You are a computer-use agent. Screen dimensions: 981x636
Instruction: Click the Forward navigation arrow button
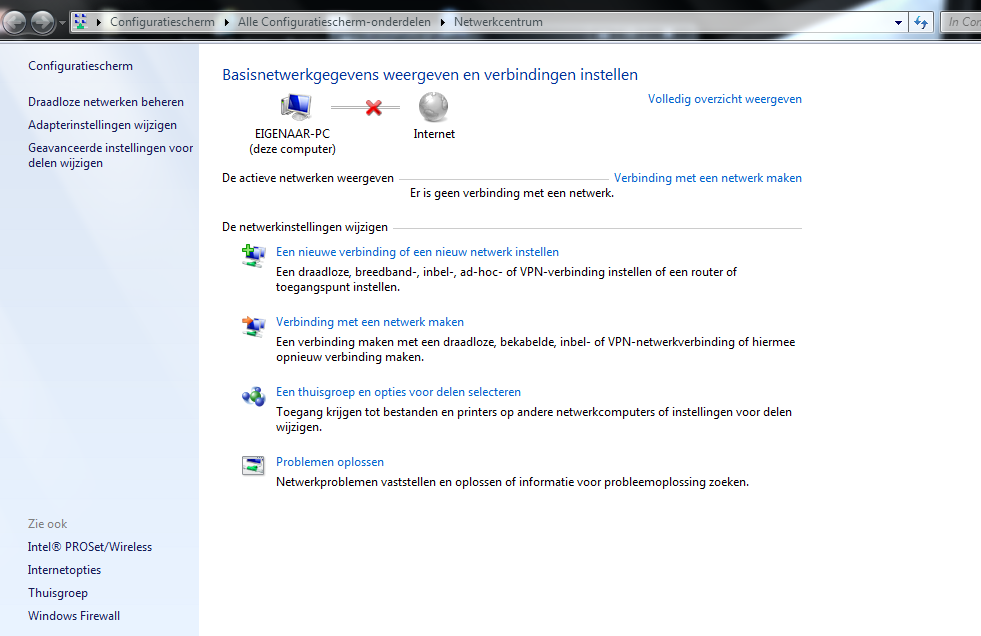point(43,23)
